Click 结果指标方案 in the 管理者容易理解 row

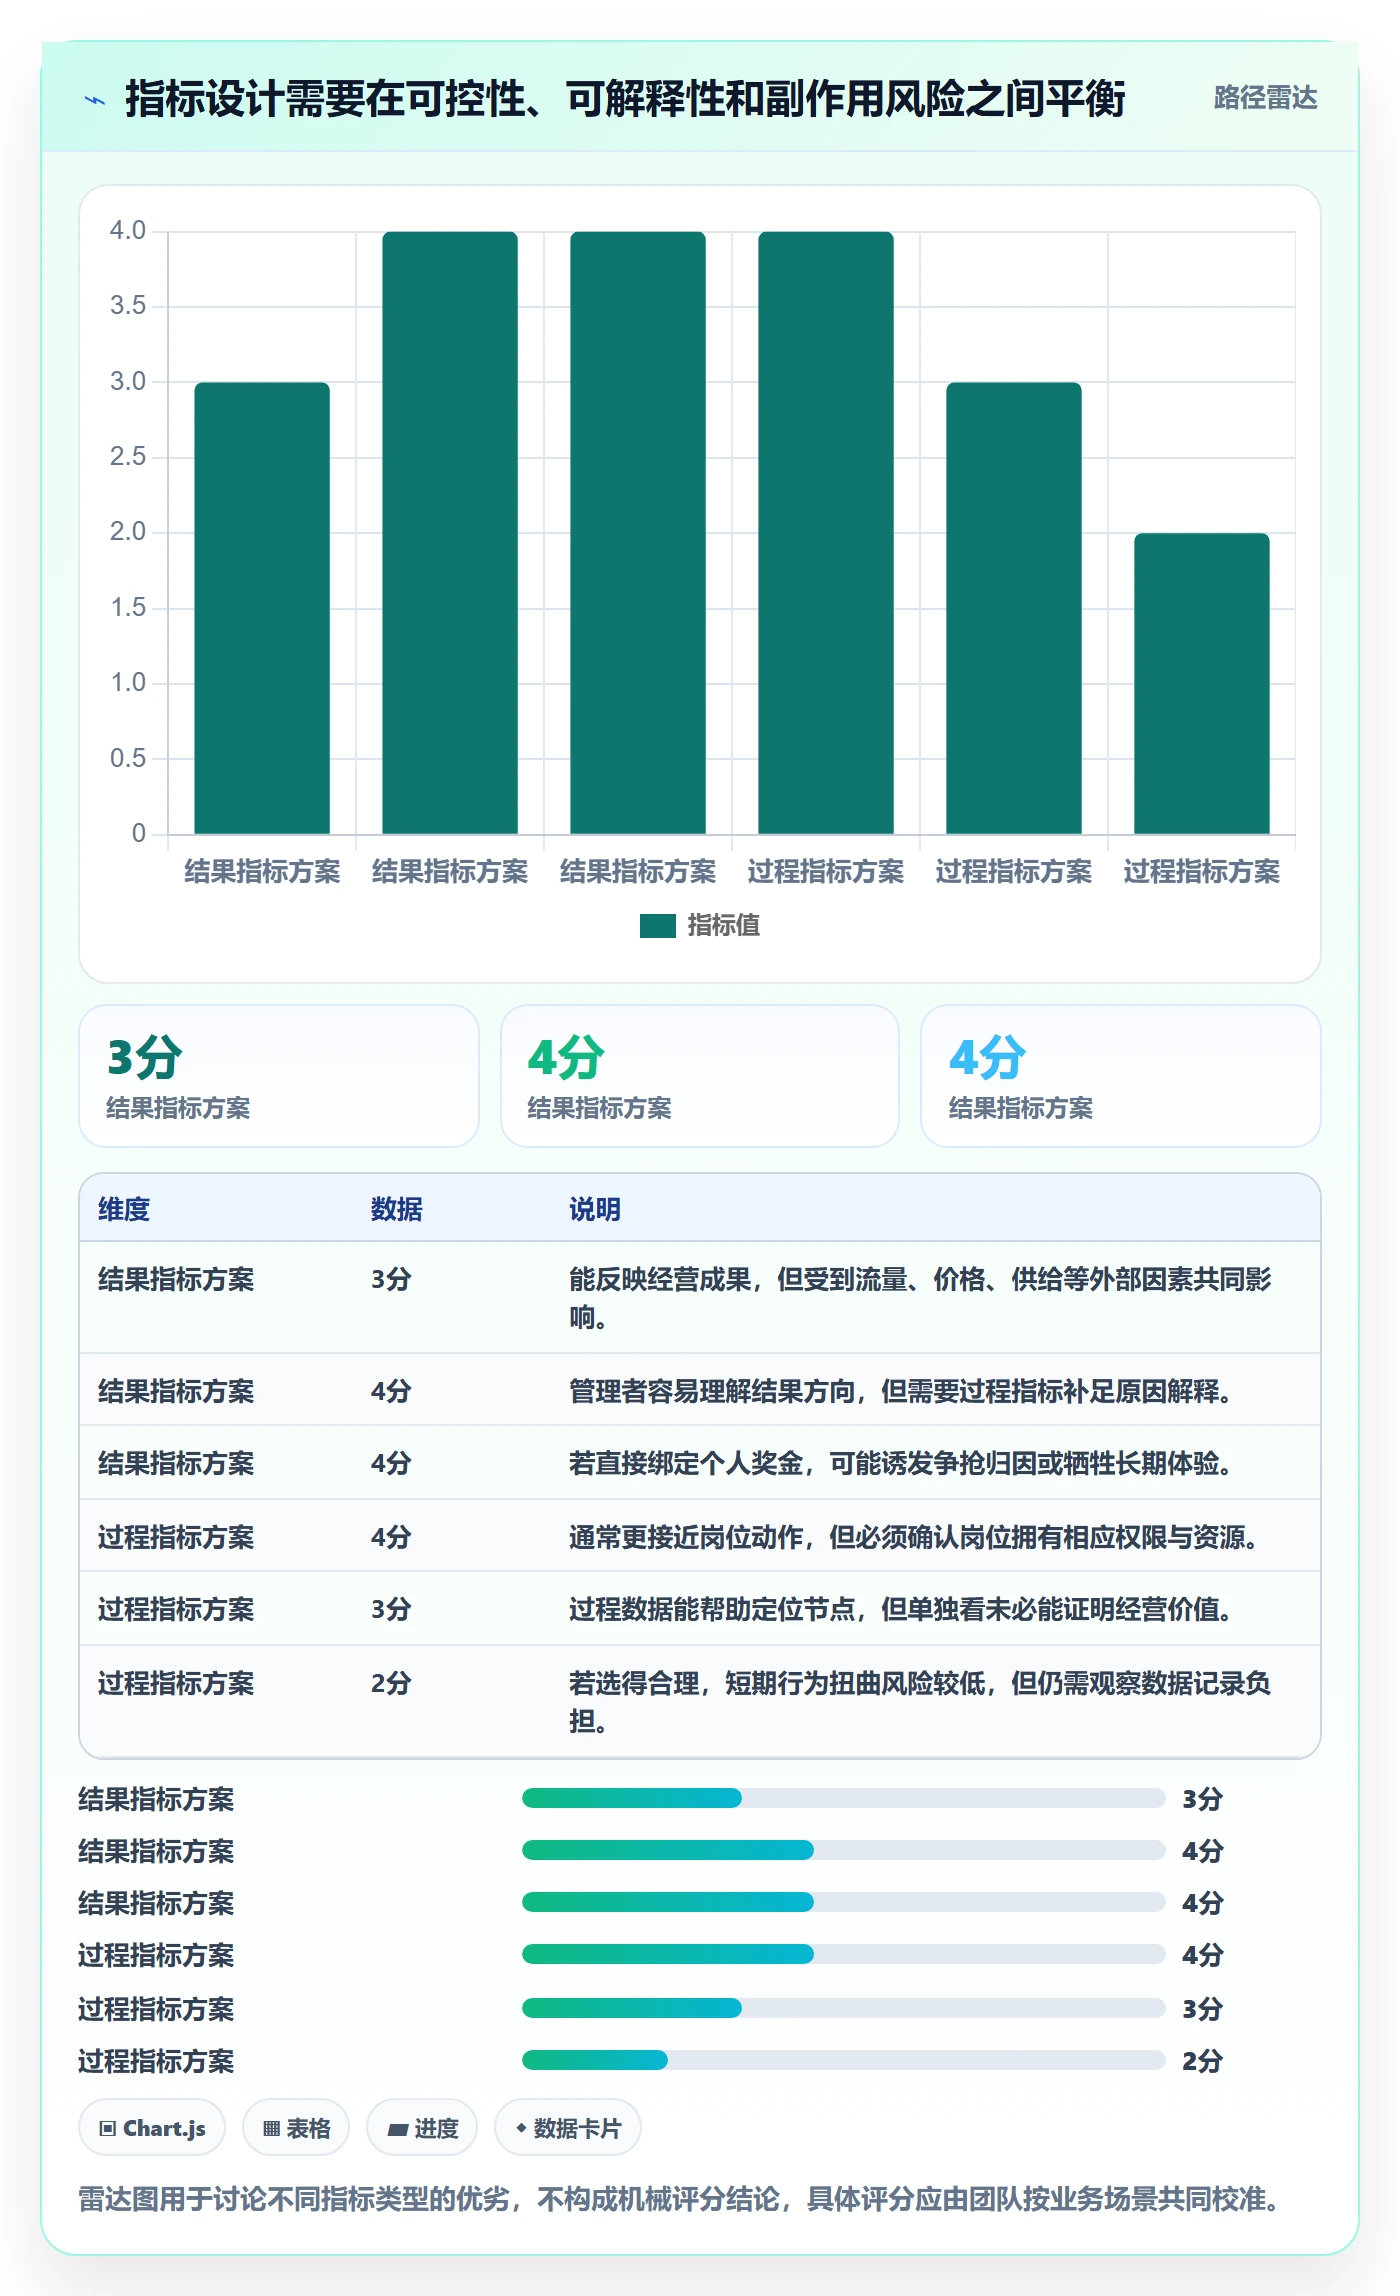coord(176,1391)
